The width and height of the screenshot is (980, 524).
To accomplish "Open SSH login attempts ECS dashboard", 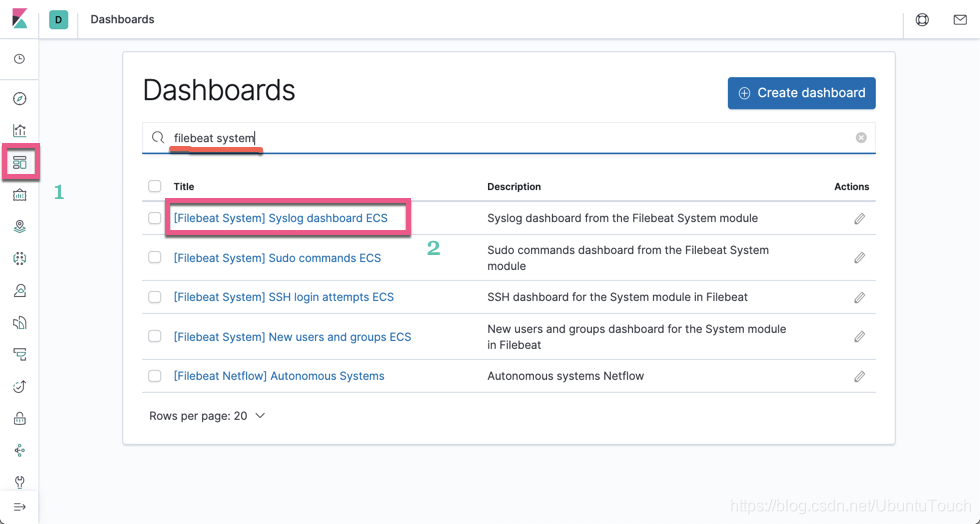I will click(x=283, y=297).
